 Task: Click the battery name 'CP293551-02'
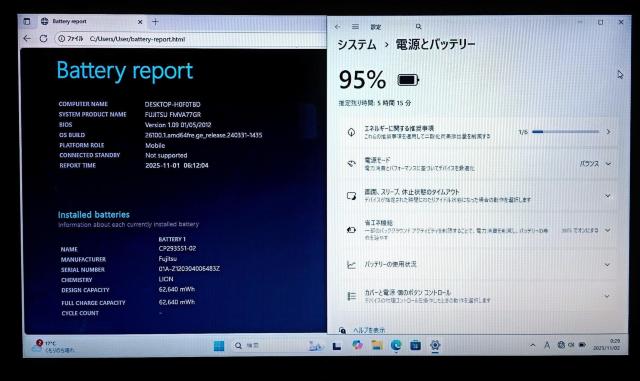[x=177, y=249]
